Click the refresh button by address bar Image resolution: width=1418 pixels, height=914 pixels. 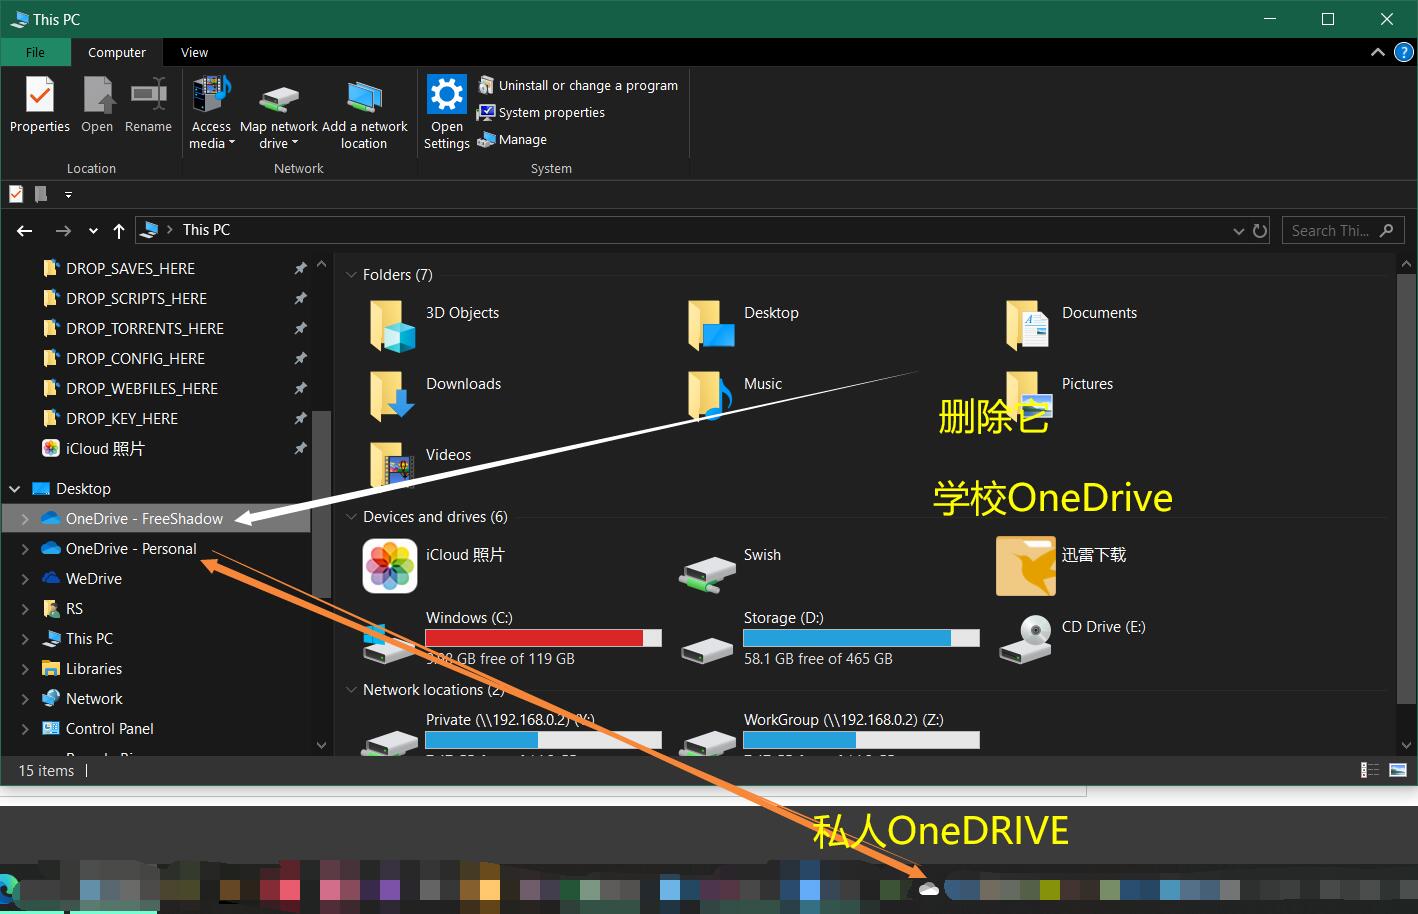(1260, 231)
